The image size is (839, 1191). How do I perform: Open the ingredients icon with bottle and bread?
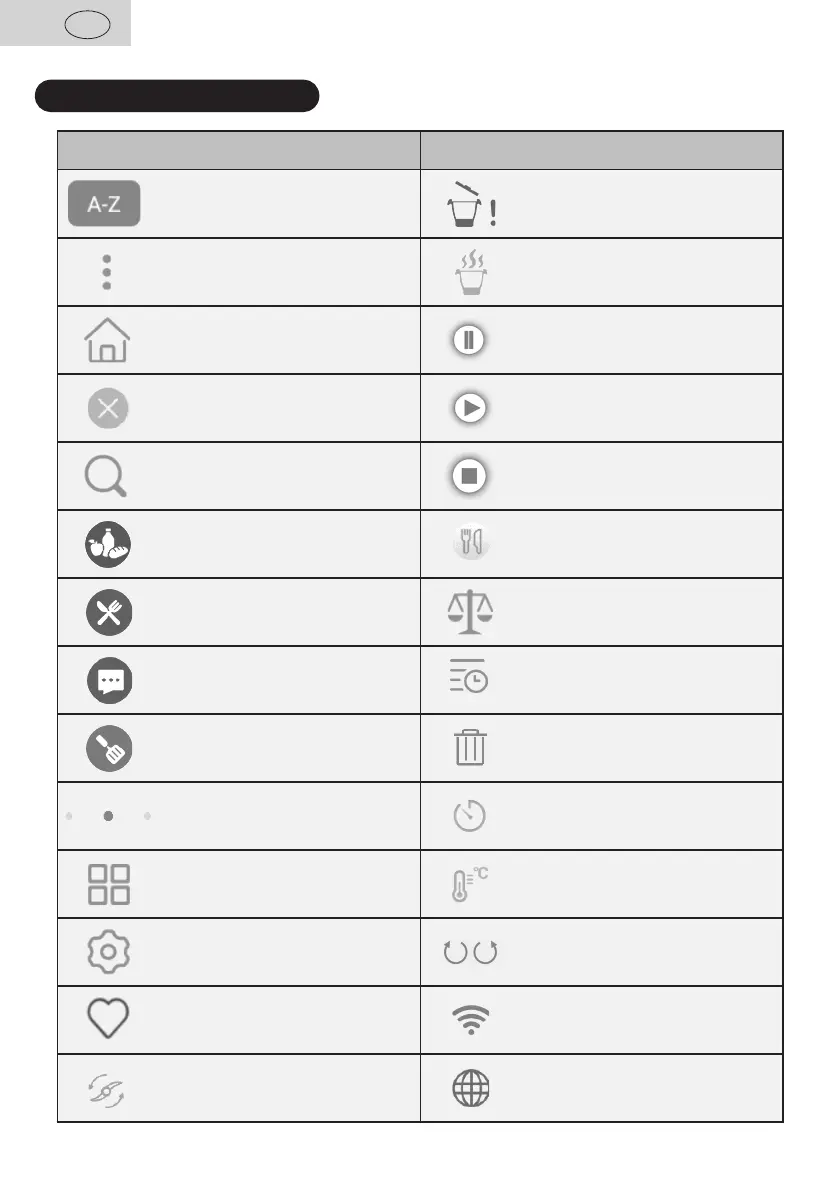(x=108, y=544)
